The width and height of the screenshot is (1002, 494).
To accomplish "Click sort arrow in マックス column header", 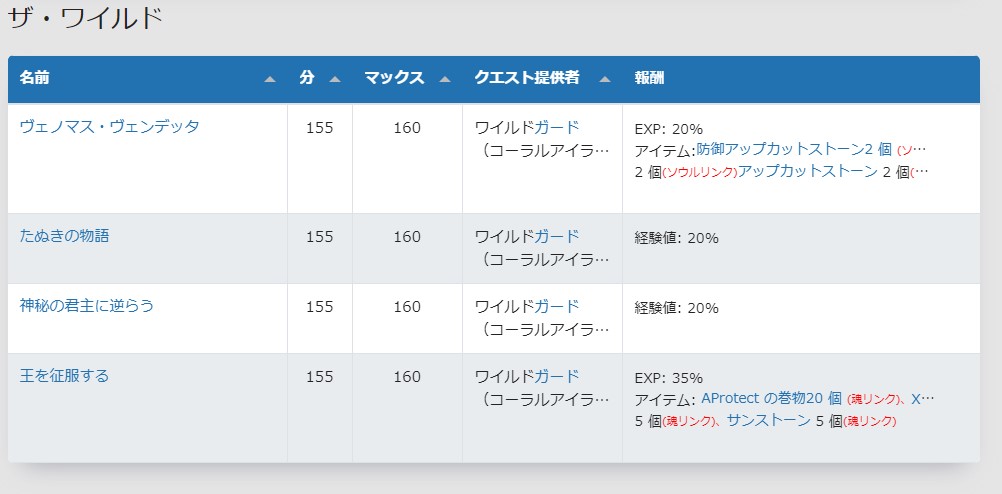I will click(445, 79).
